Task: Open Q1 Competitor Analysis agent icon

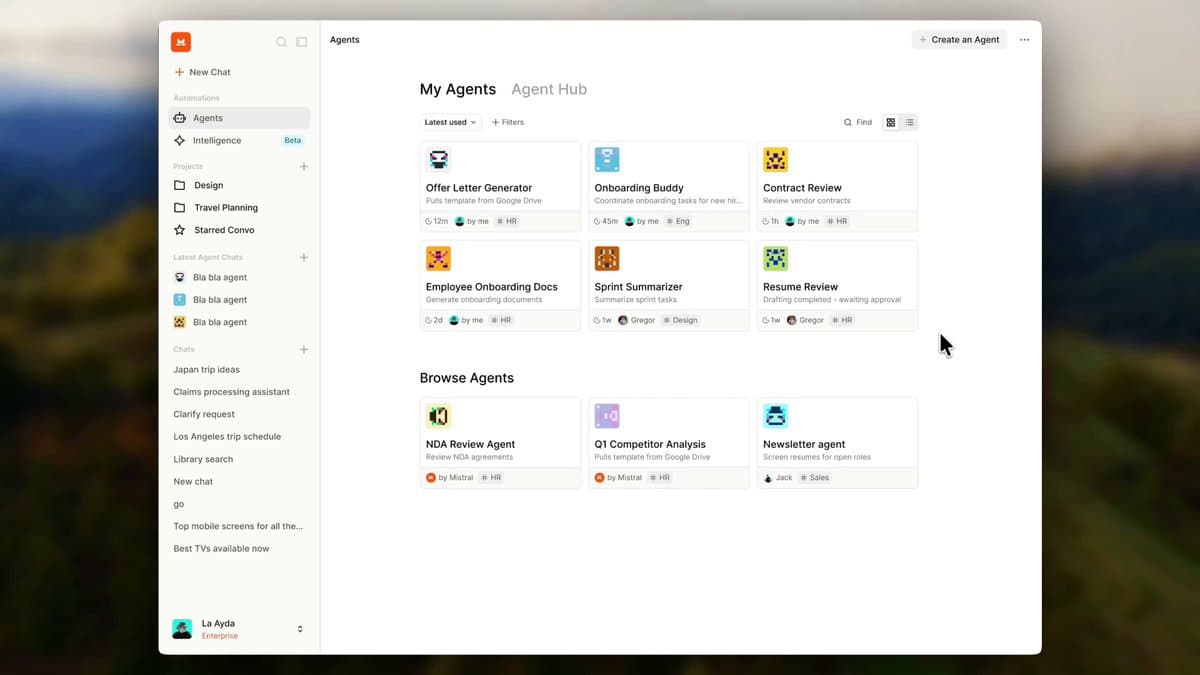Action: 607,416
